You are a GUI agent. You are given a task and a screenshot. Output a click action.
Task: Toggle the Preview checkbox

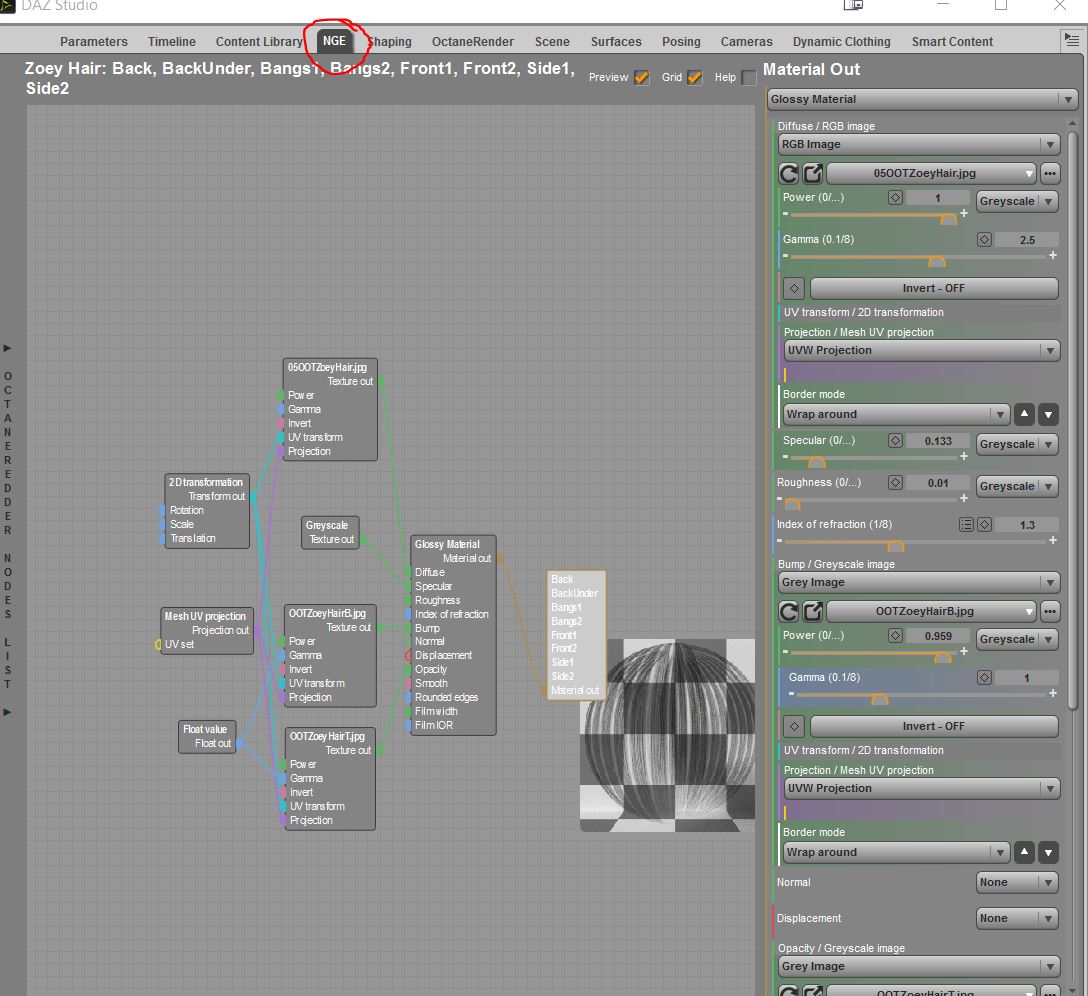click(642, 77)
